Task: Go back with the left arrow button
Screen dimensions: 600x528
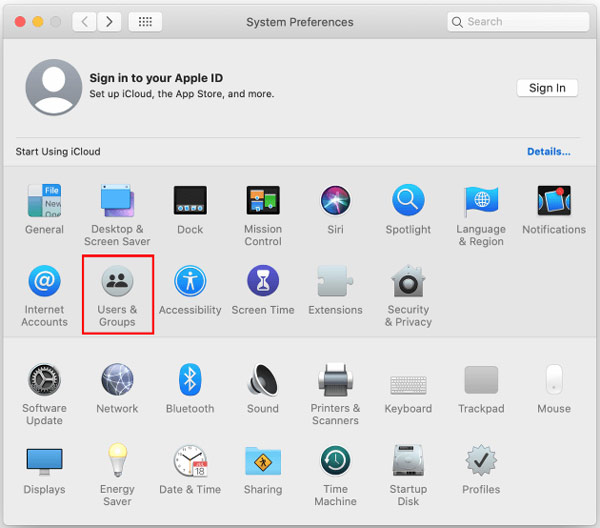Action: pyautogui.click(x=84, y=21)
